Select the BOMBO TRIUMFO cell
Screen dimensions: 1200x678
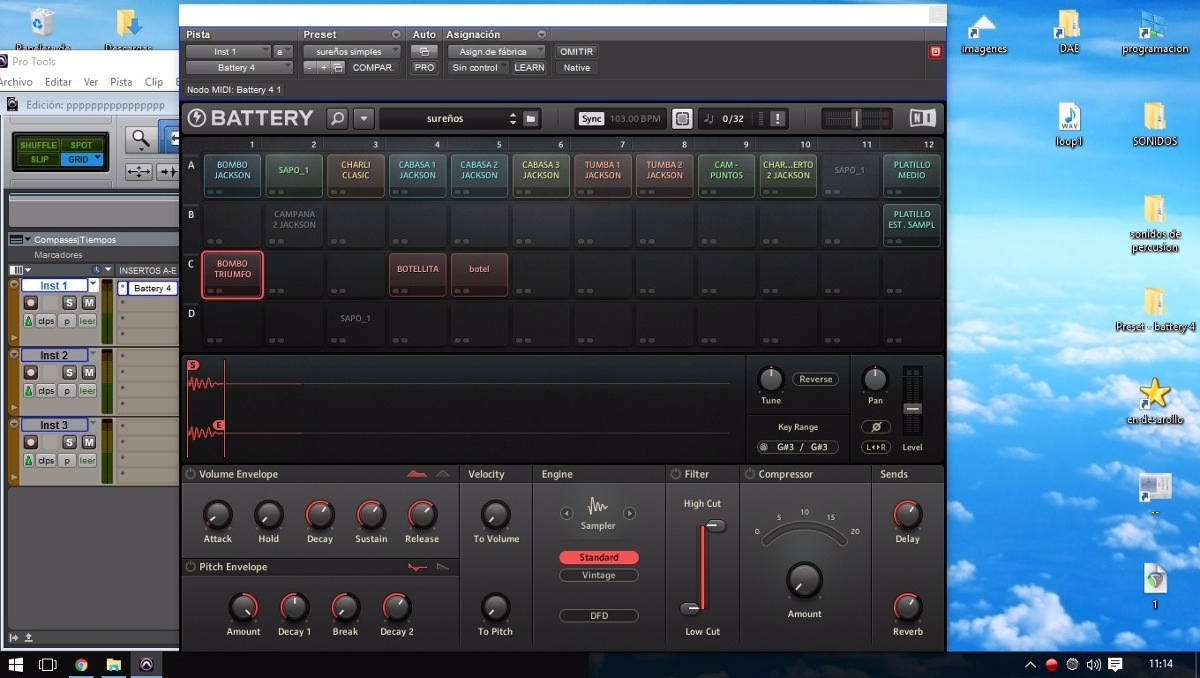click(x=232, y=274)
